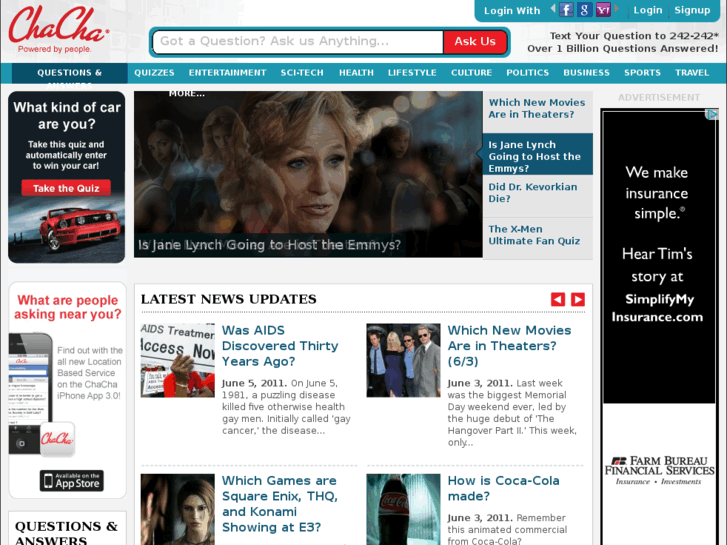Viewport: 727px width, 545px height.
Task: Click the ChaCha app icon on iPhone
Action: [x=57, y=439]
